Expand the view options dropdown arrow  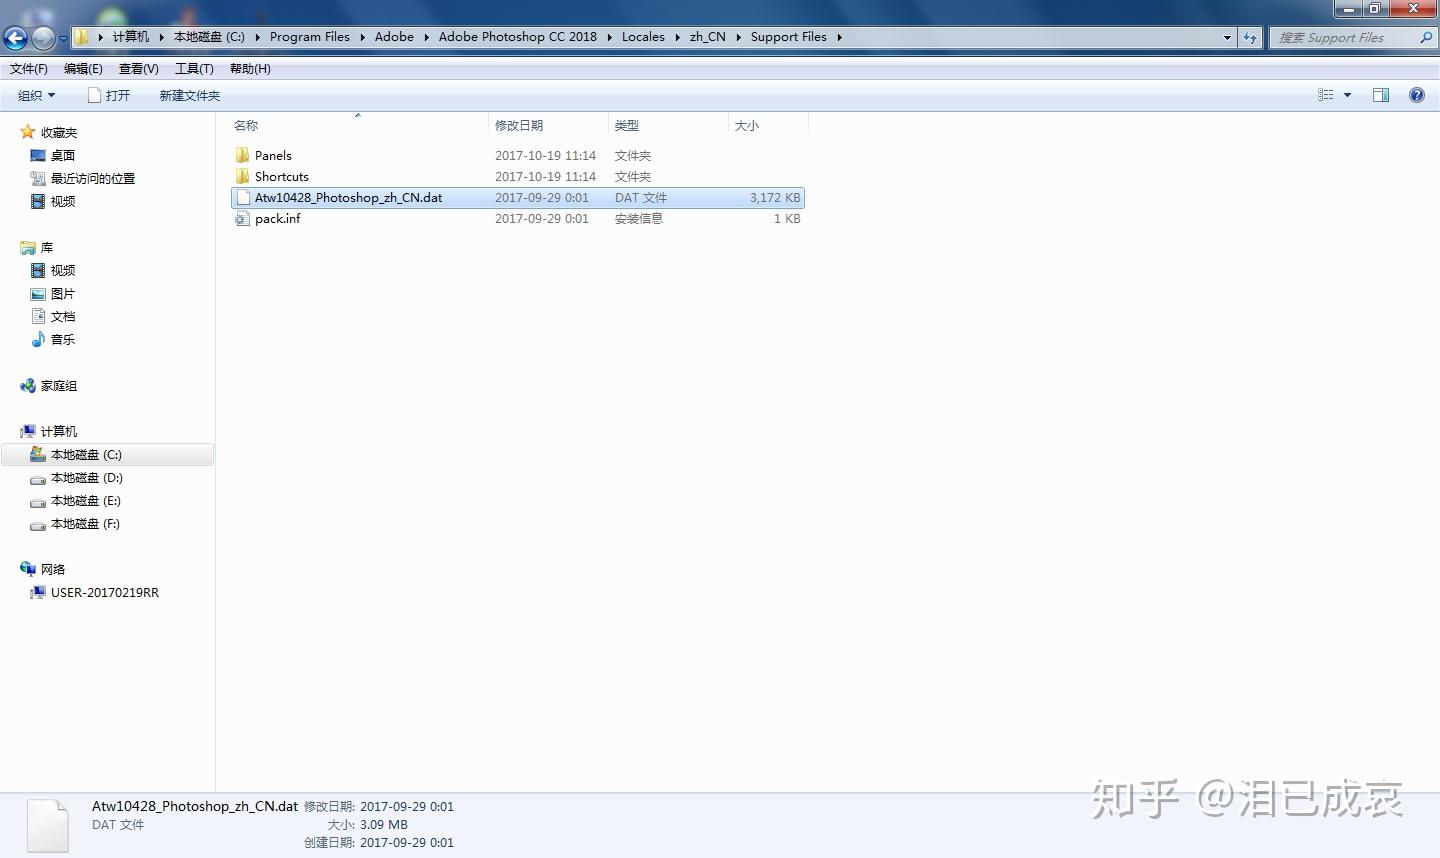point(1348,95)
